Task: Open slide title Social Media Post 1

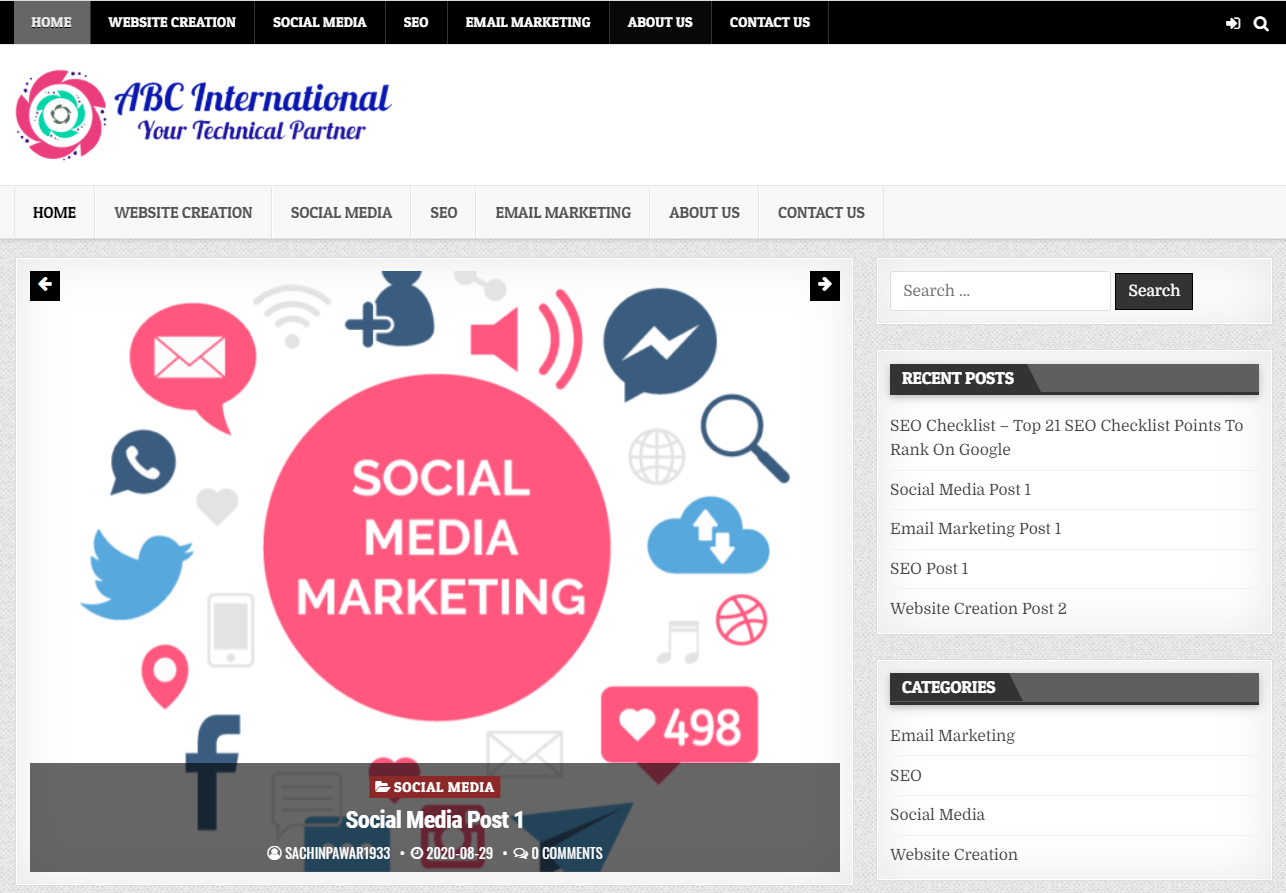Action: point(434,820)
